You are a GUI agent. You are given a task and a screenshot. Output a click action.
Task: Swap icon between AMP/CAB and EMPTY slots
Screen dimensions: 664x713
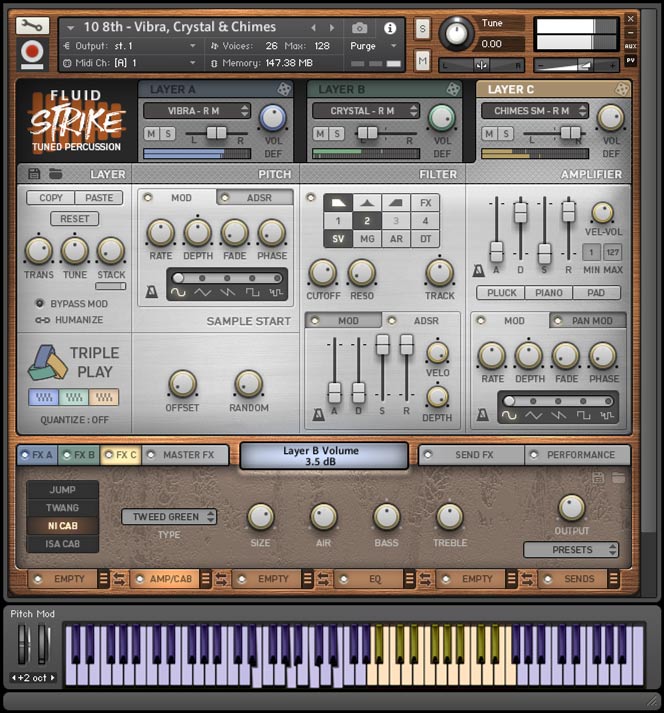pos(221,579)
